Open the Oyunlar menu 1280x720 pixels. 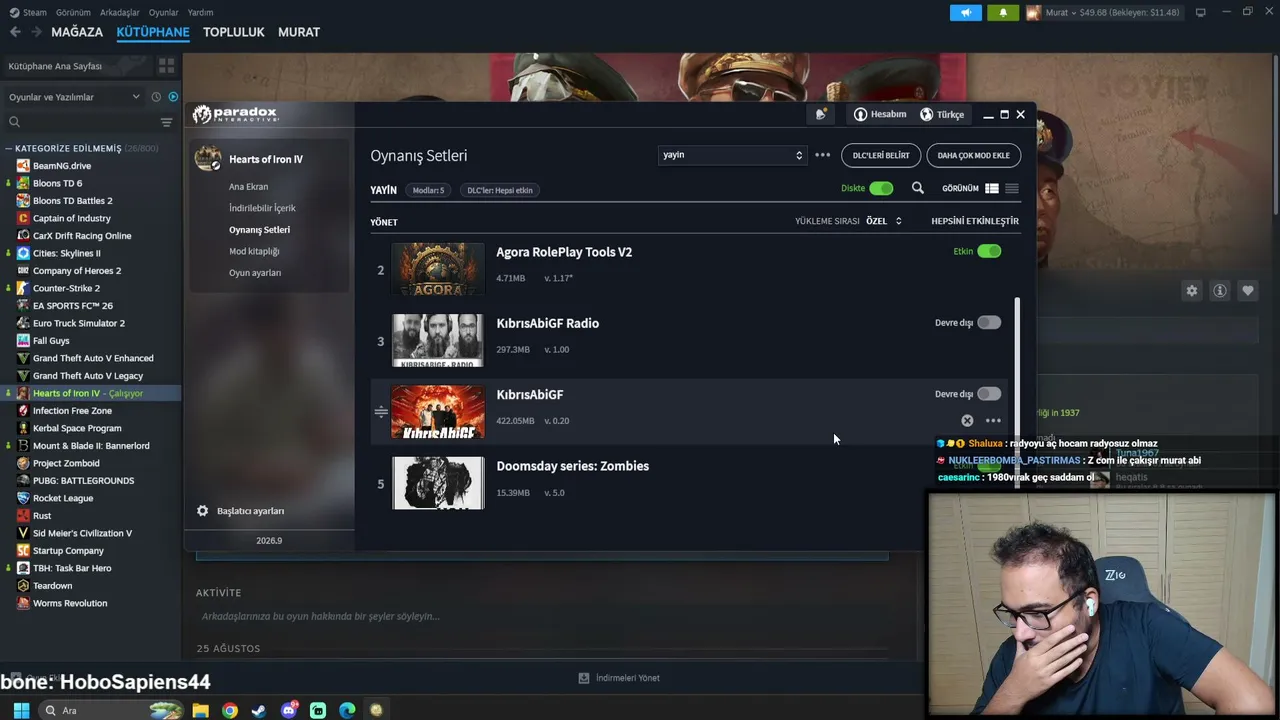[x=163, y=13]
